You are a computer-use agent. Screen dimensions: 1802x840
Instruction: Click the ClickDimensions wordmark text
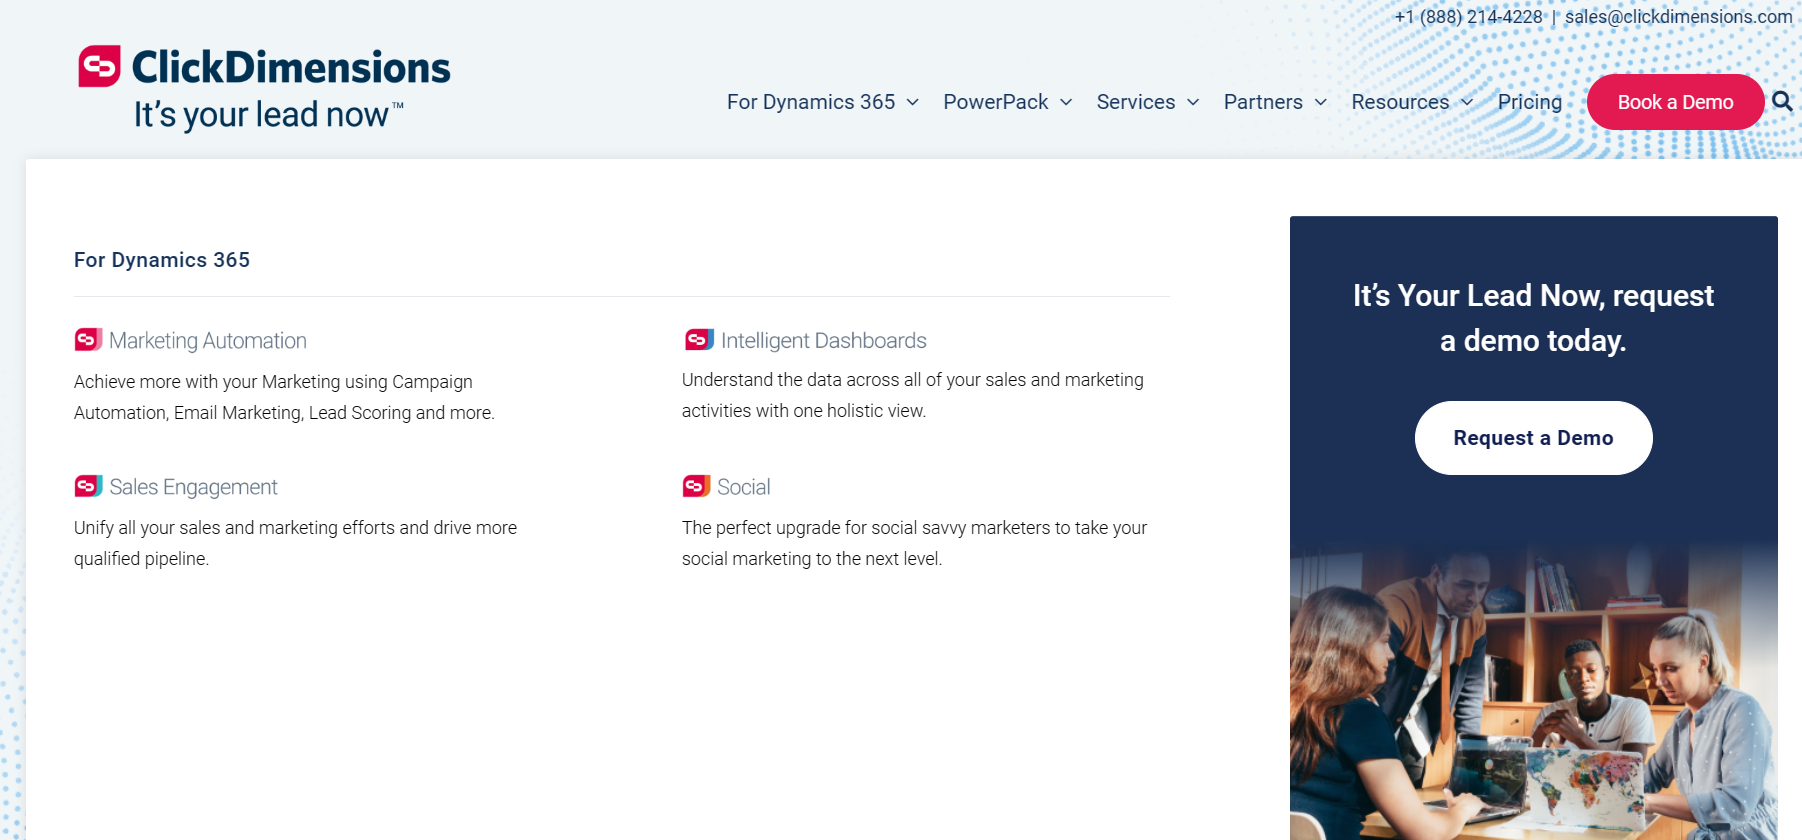(x=291, y=67)
